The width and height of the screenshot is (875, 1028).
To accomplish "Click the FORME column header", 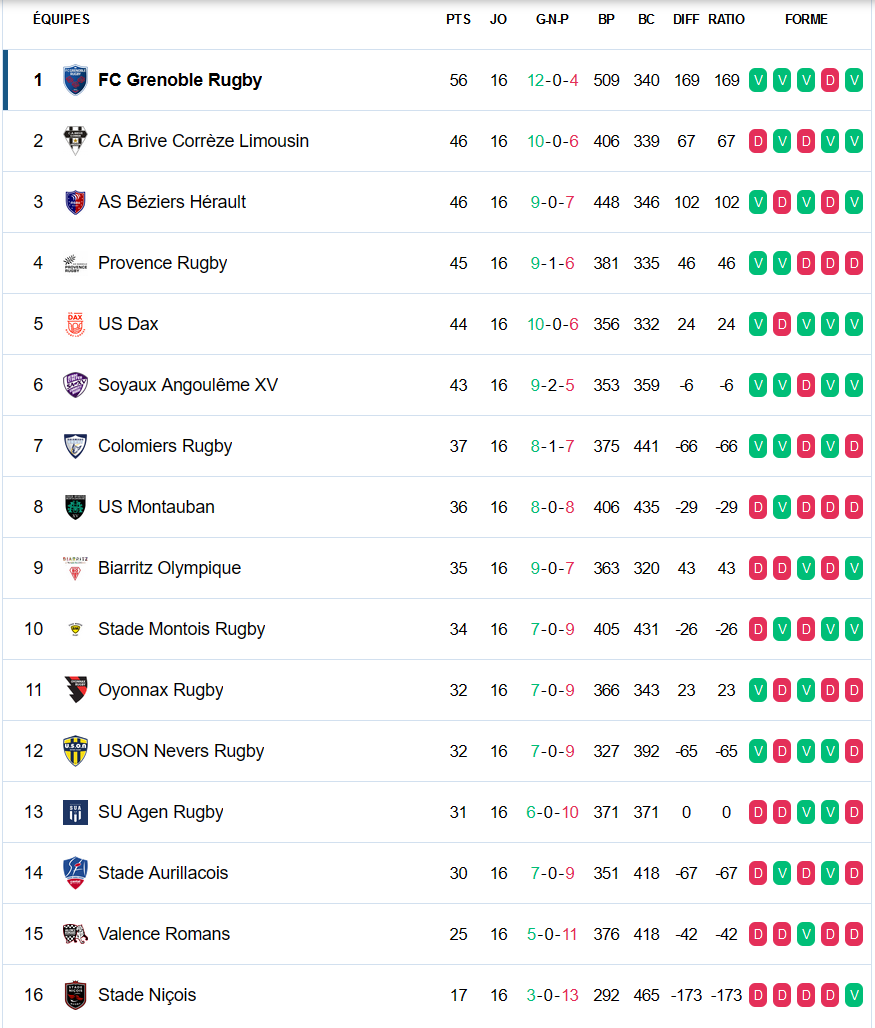I will pyautogui.click(x=806, y=20).
